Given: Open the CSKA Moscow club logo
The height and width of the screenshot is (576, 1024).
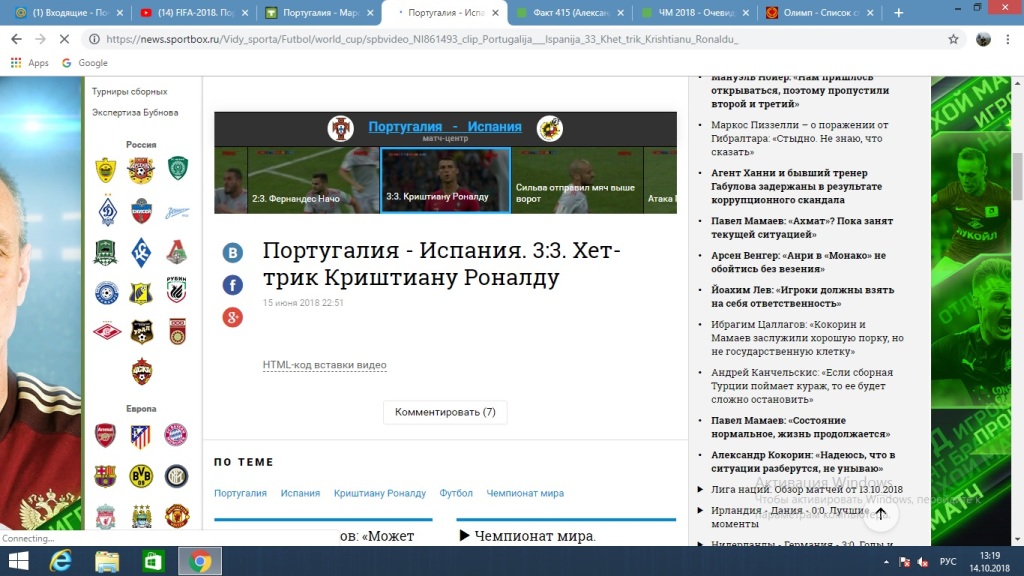Looking at the screenshot, I should 142,372.
